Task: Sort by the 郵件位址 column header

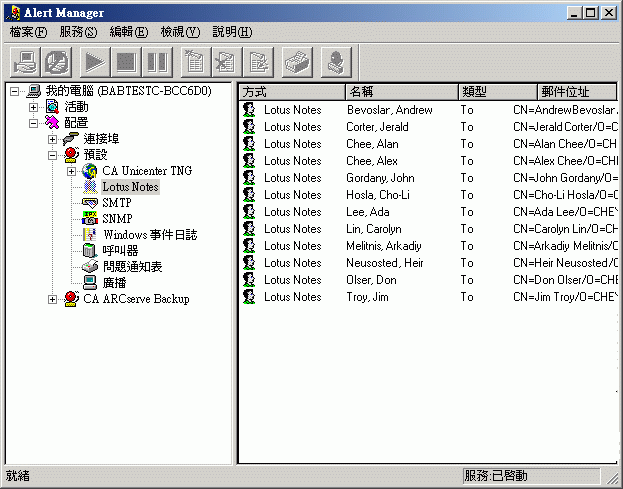Action: click(577, 92)
